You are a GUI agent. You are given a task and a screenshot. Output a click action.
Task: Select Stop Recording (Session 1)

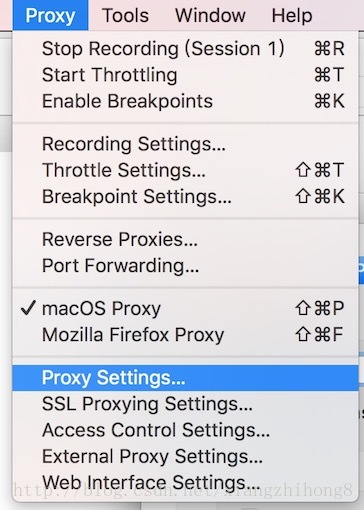point(185,49)
